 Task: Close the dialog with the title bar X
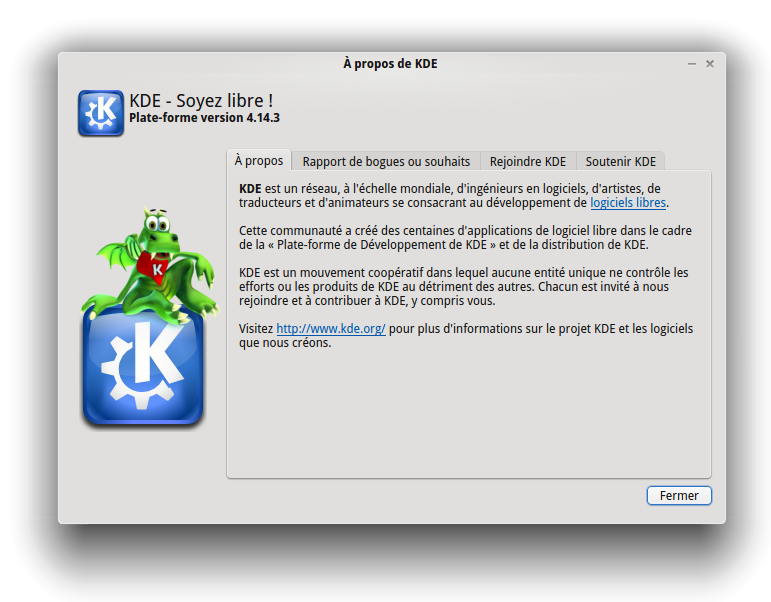click(710, 64)
